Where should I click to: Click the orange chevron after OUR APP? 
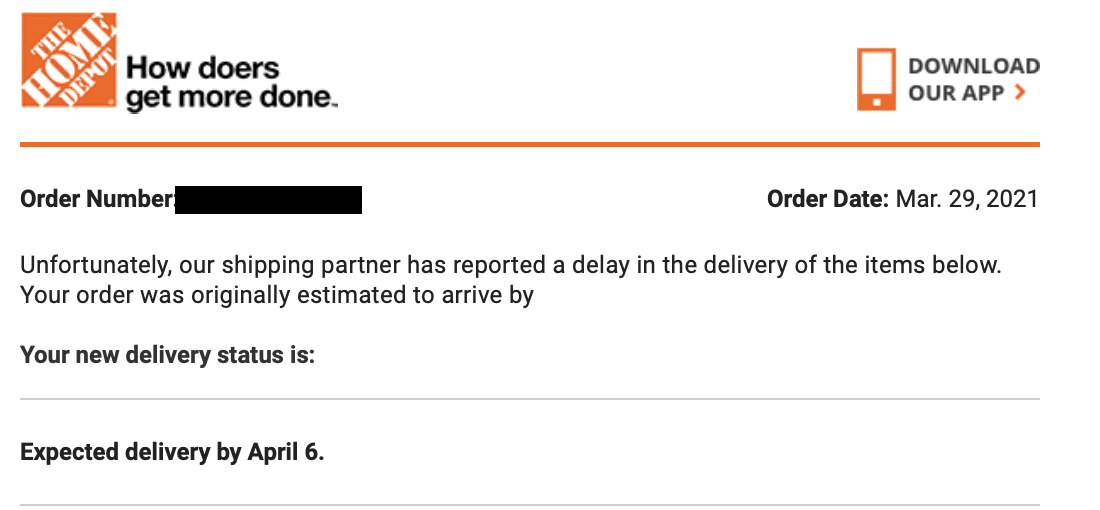point(1021,93)
